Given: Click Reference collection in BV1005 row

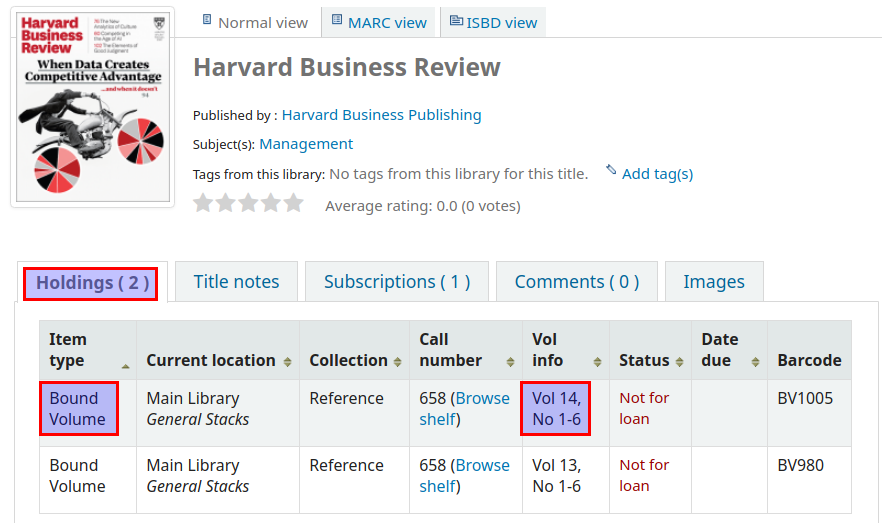Looking at the screenshot, I should coord(346,398).
